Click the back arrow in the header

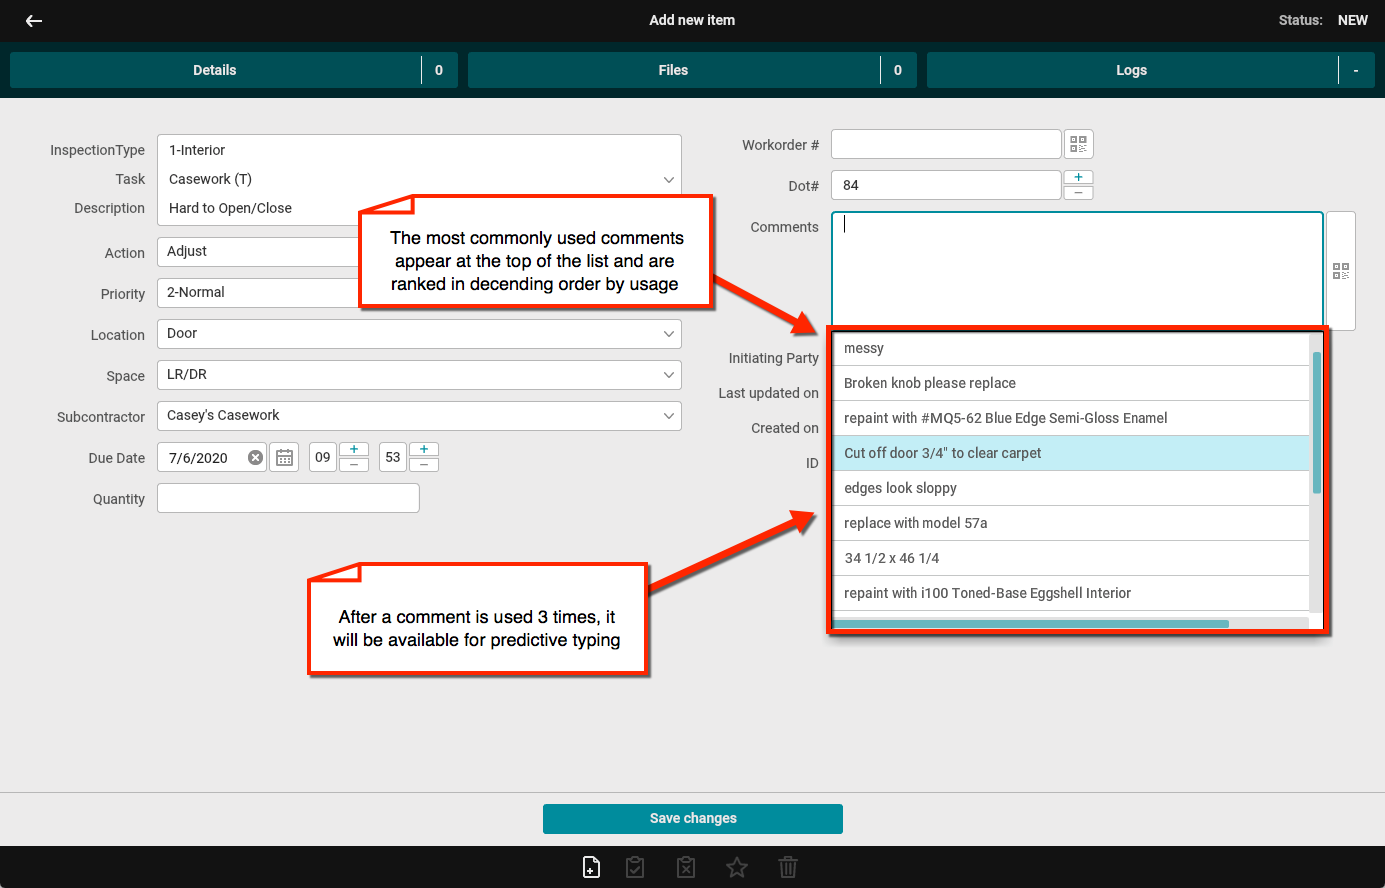[34, 21]
